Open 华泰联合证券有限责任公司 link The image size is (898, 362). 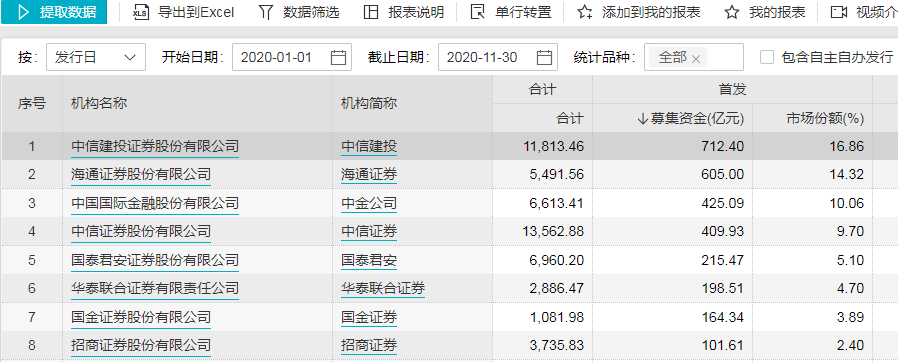tap(155, 288)
